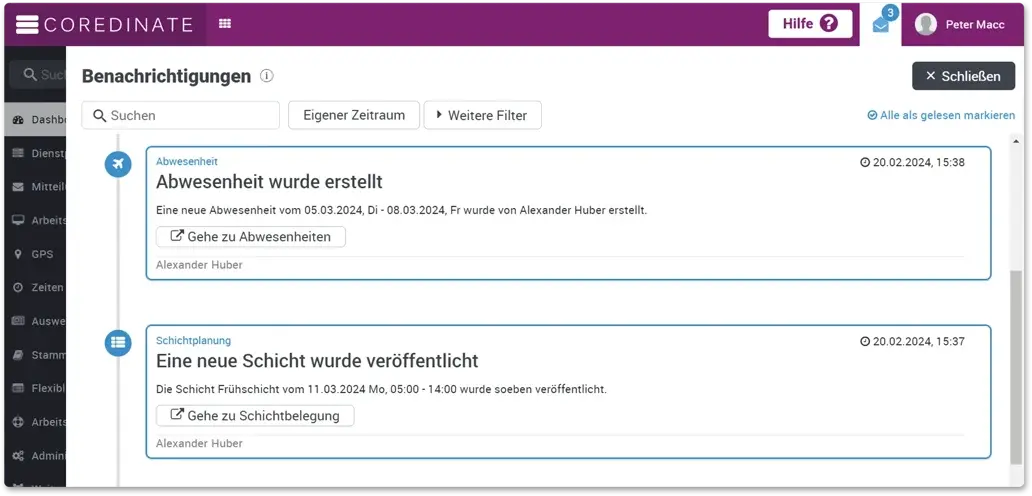Click the apps grid icon in header
The image size is (1032, 496).
pos(225,24)
